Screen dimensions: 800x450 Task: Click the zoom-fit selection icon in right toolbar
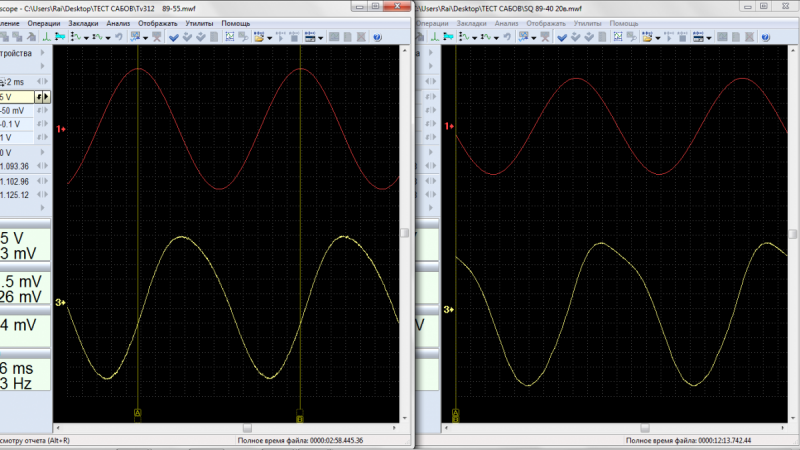point(618,37)
